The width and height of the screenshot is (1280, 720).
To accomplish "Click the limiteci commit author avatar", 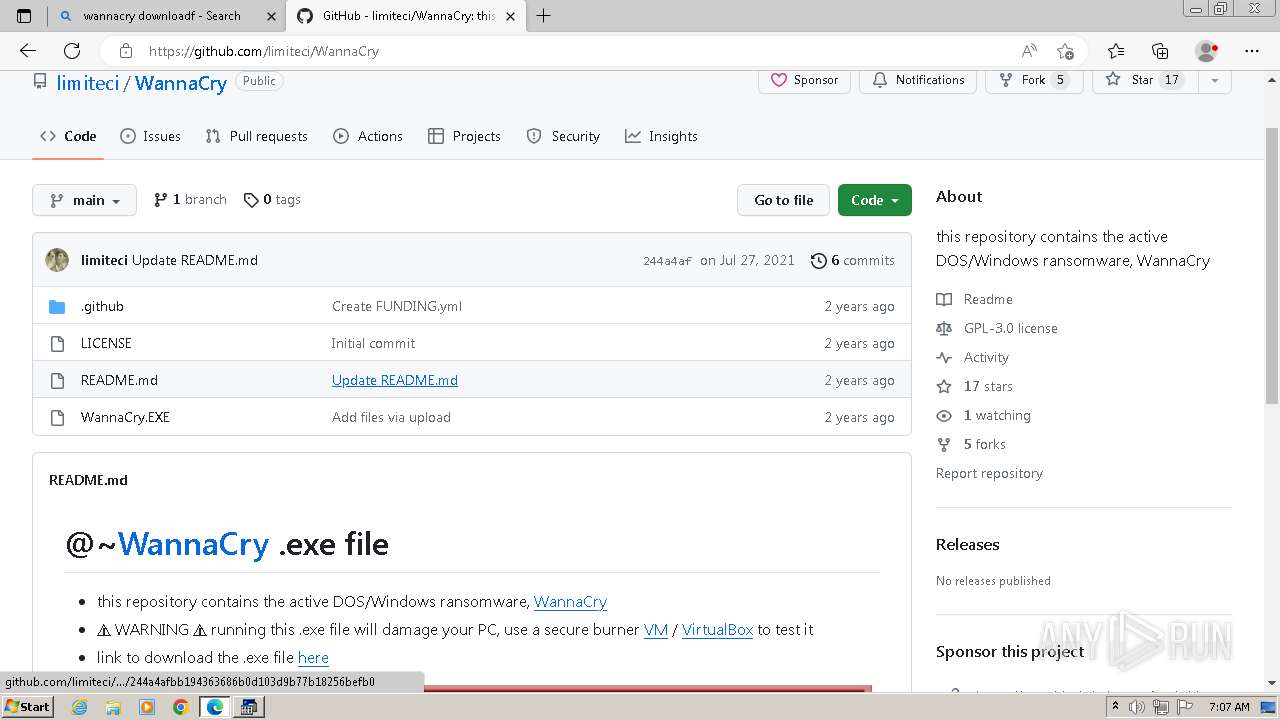I will coord(57,260).
